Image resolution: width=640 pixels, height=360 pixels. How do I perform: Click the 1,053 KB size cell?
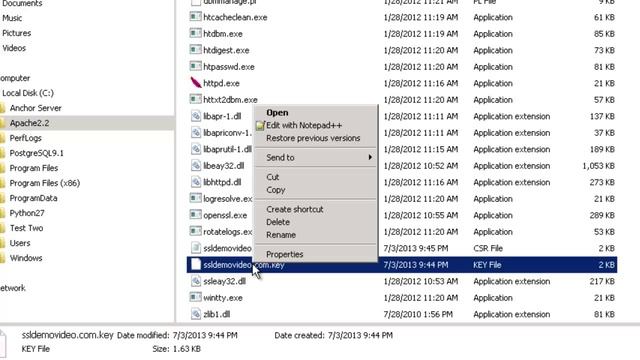(x=598, y=165)
